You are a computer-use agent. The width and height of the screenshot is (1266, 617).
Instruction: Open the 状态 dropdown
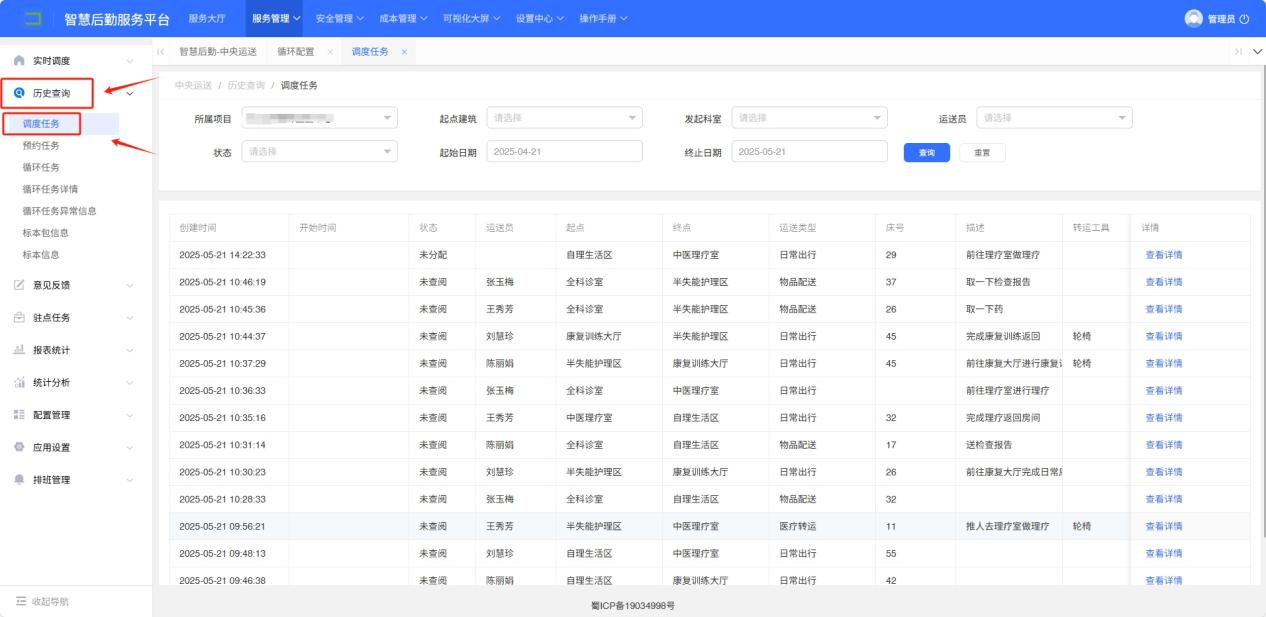click(319, 151)
